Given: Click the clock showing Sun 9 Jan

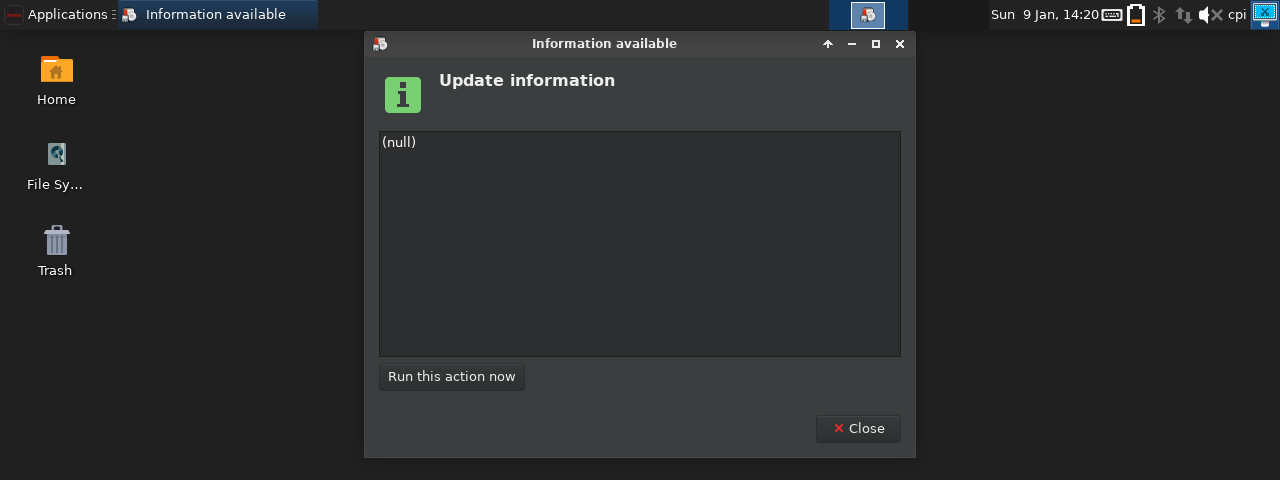Looking at the screenshot, I should [1044, 15].
